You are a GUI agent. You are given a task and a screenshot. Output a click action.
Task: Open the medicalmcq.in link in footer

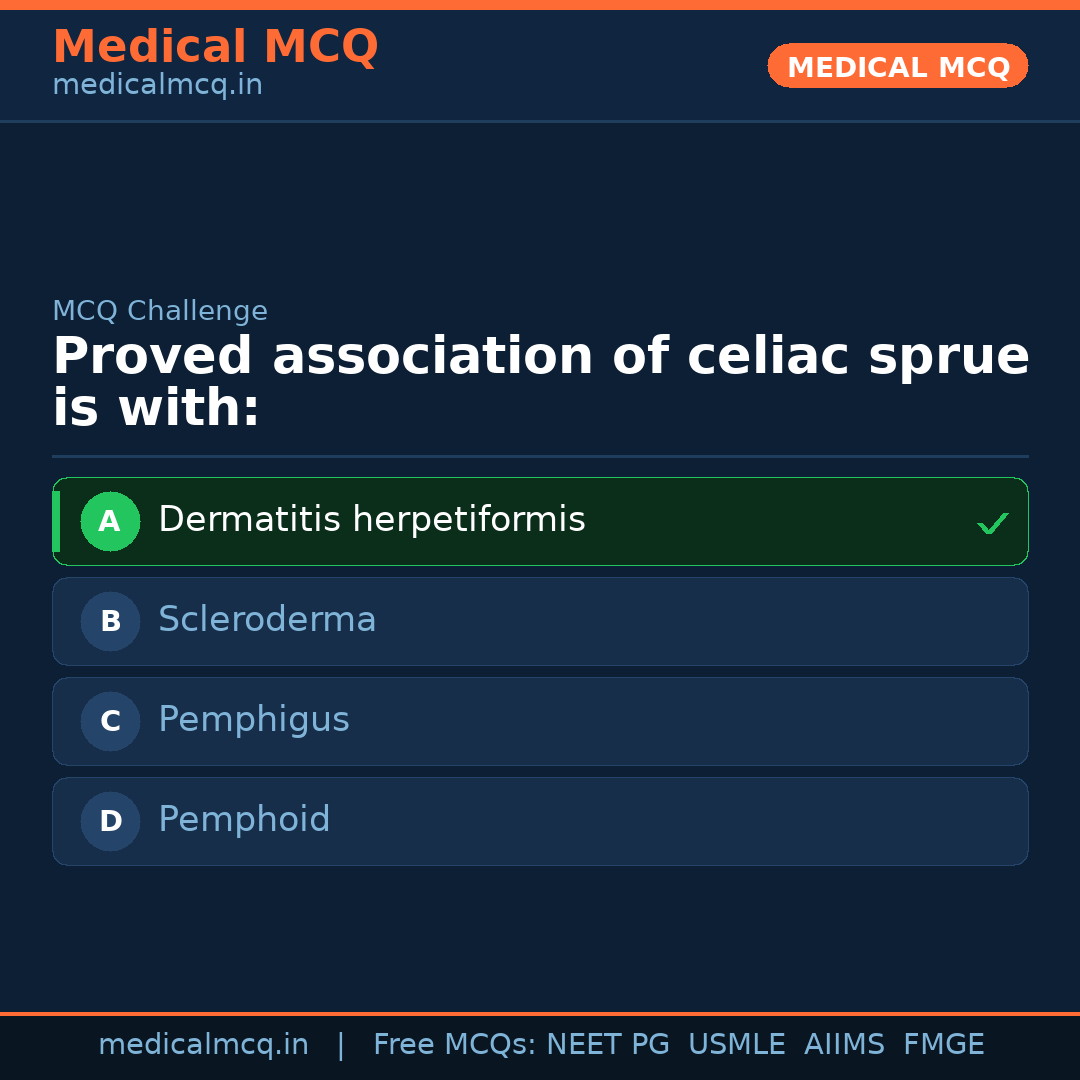[203, 1045]
